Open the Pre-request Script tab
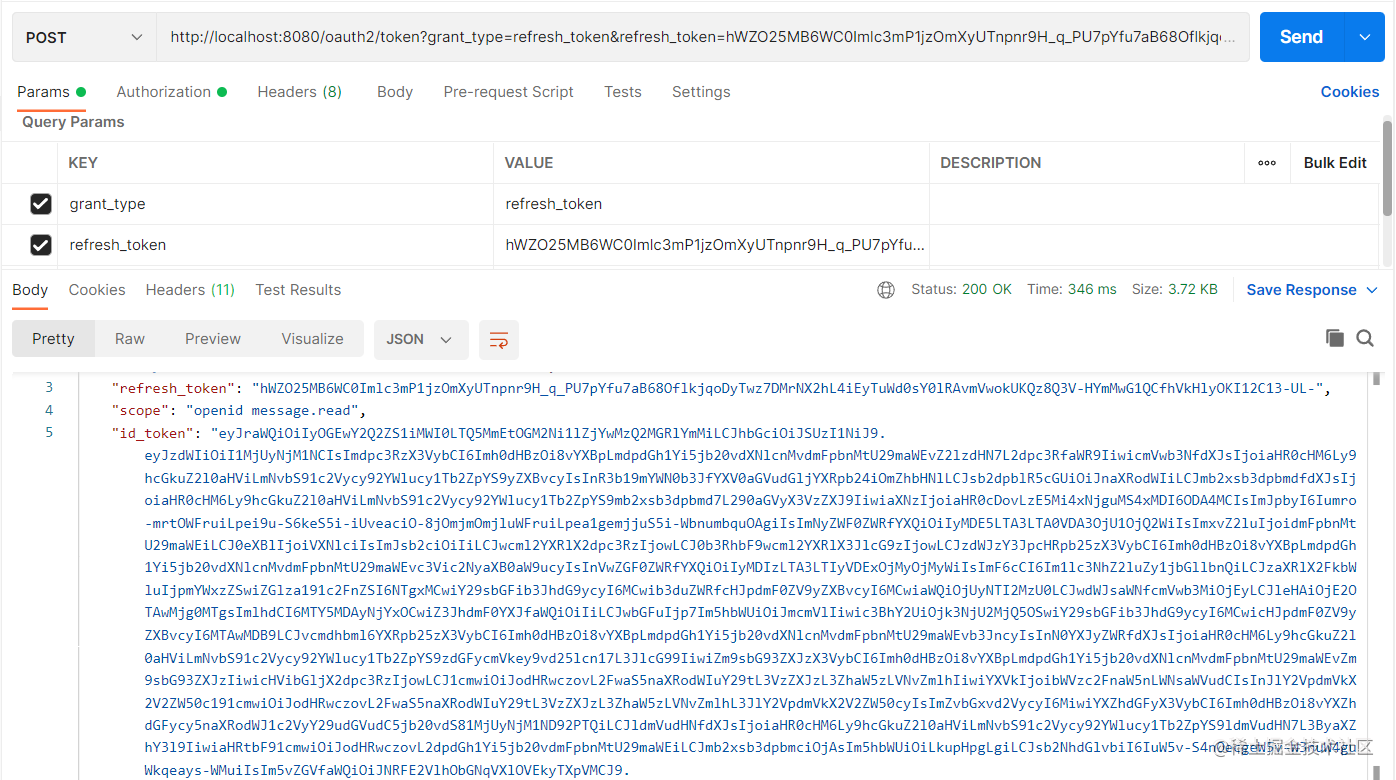Viewport: 1396px width, 780px height. click(x=508, y=92)
